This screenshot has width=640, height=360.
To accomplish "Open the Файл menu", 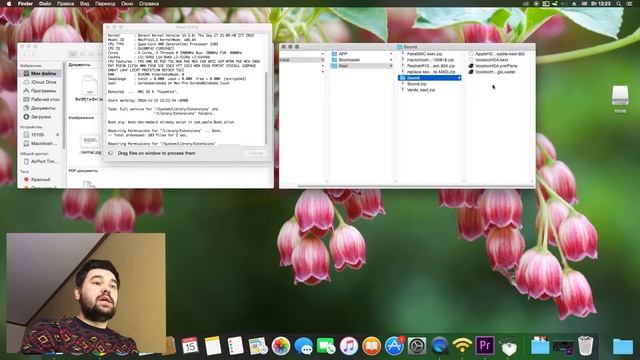I will coord(45,4).
